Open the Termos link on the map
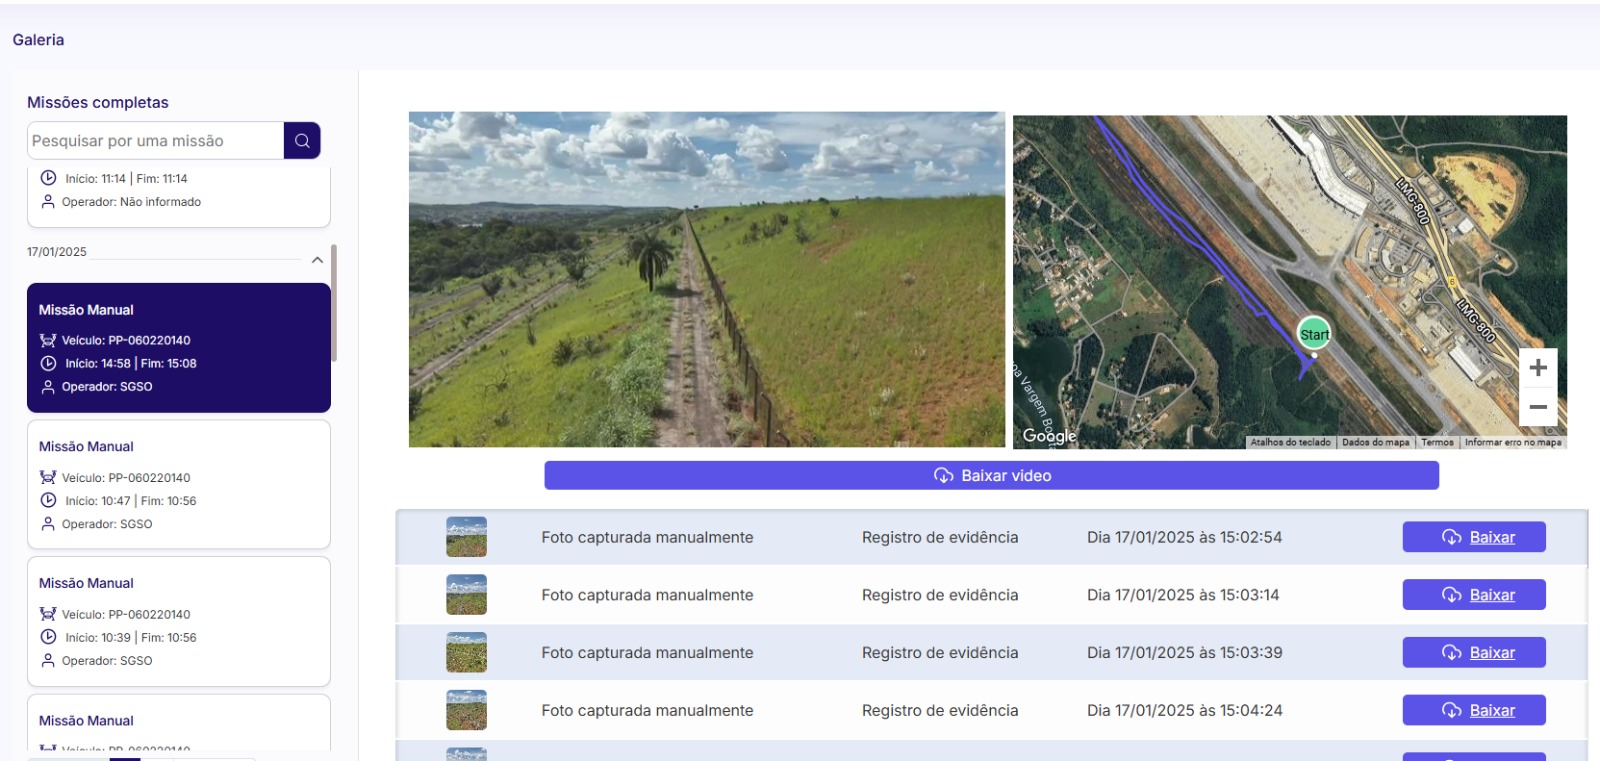Viewport: 1600px width, 761px height. tap(1437, 442)
